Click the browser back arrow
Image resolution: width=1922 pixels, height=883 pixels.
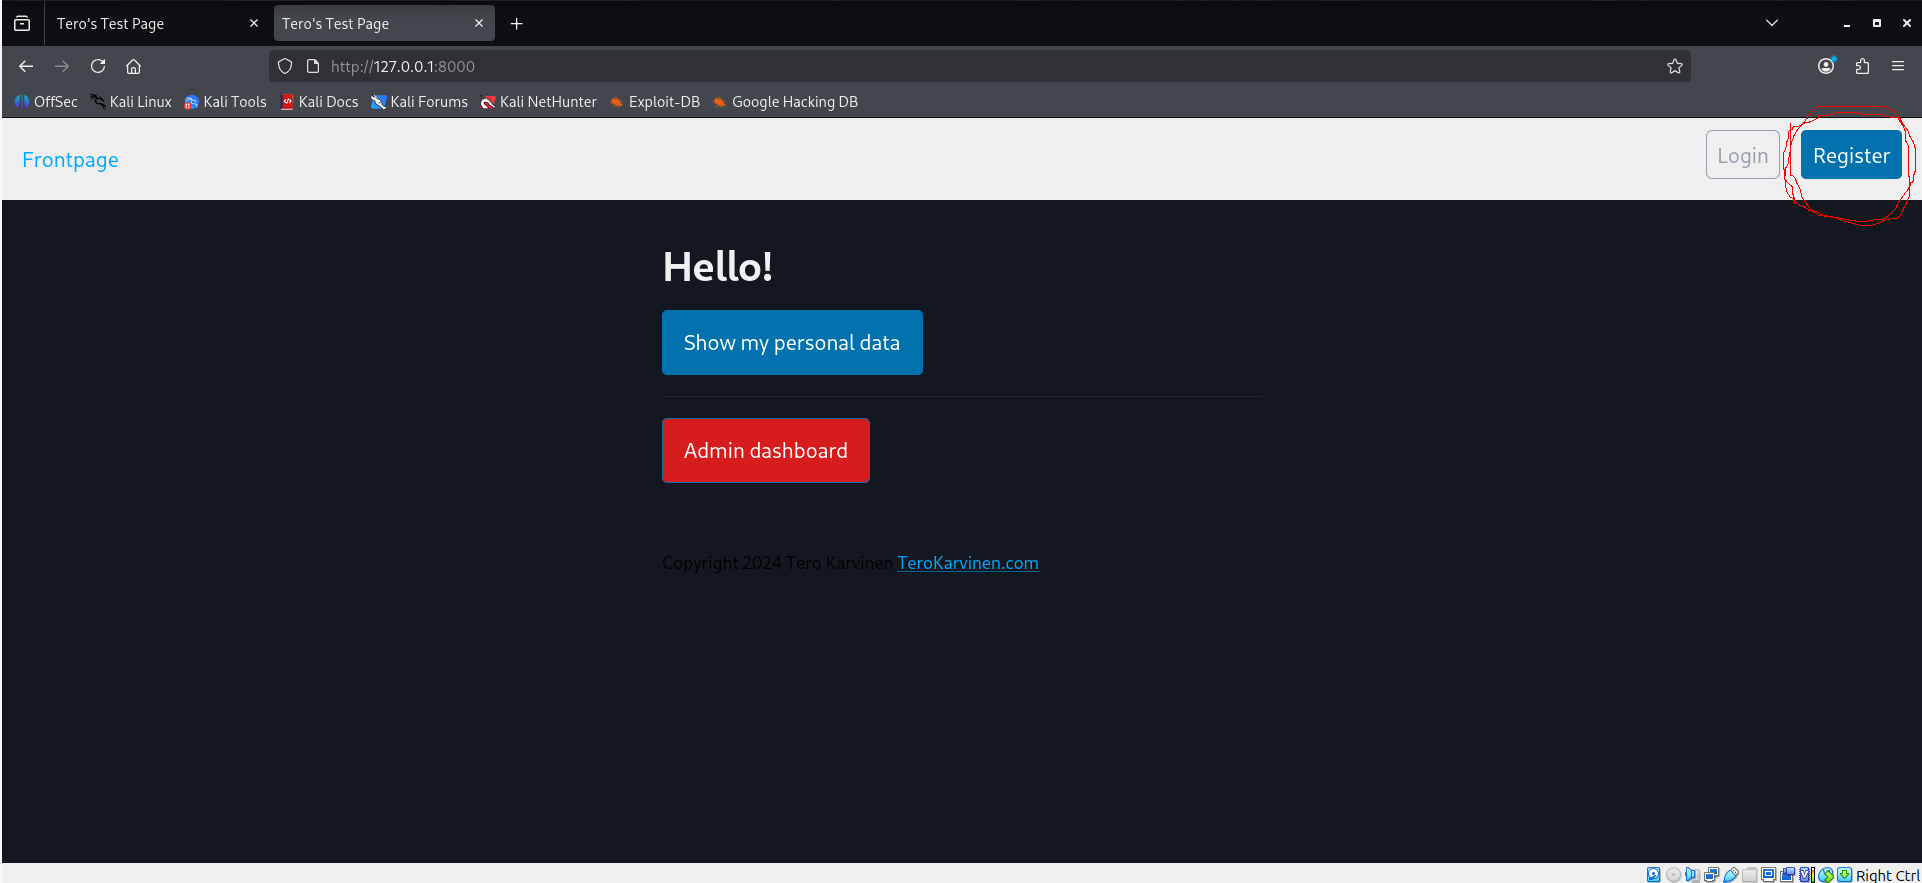(x=26, y=66)
